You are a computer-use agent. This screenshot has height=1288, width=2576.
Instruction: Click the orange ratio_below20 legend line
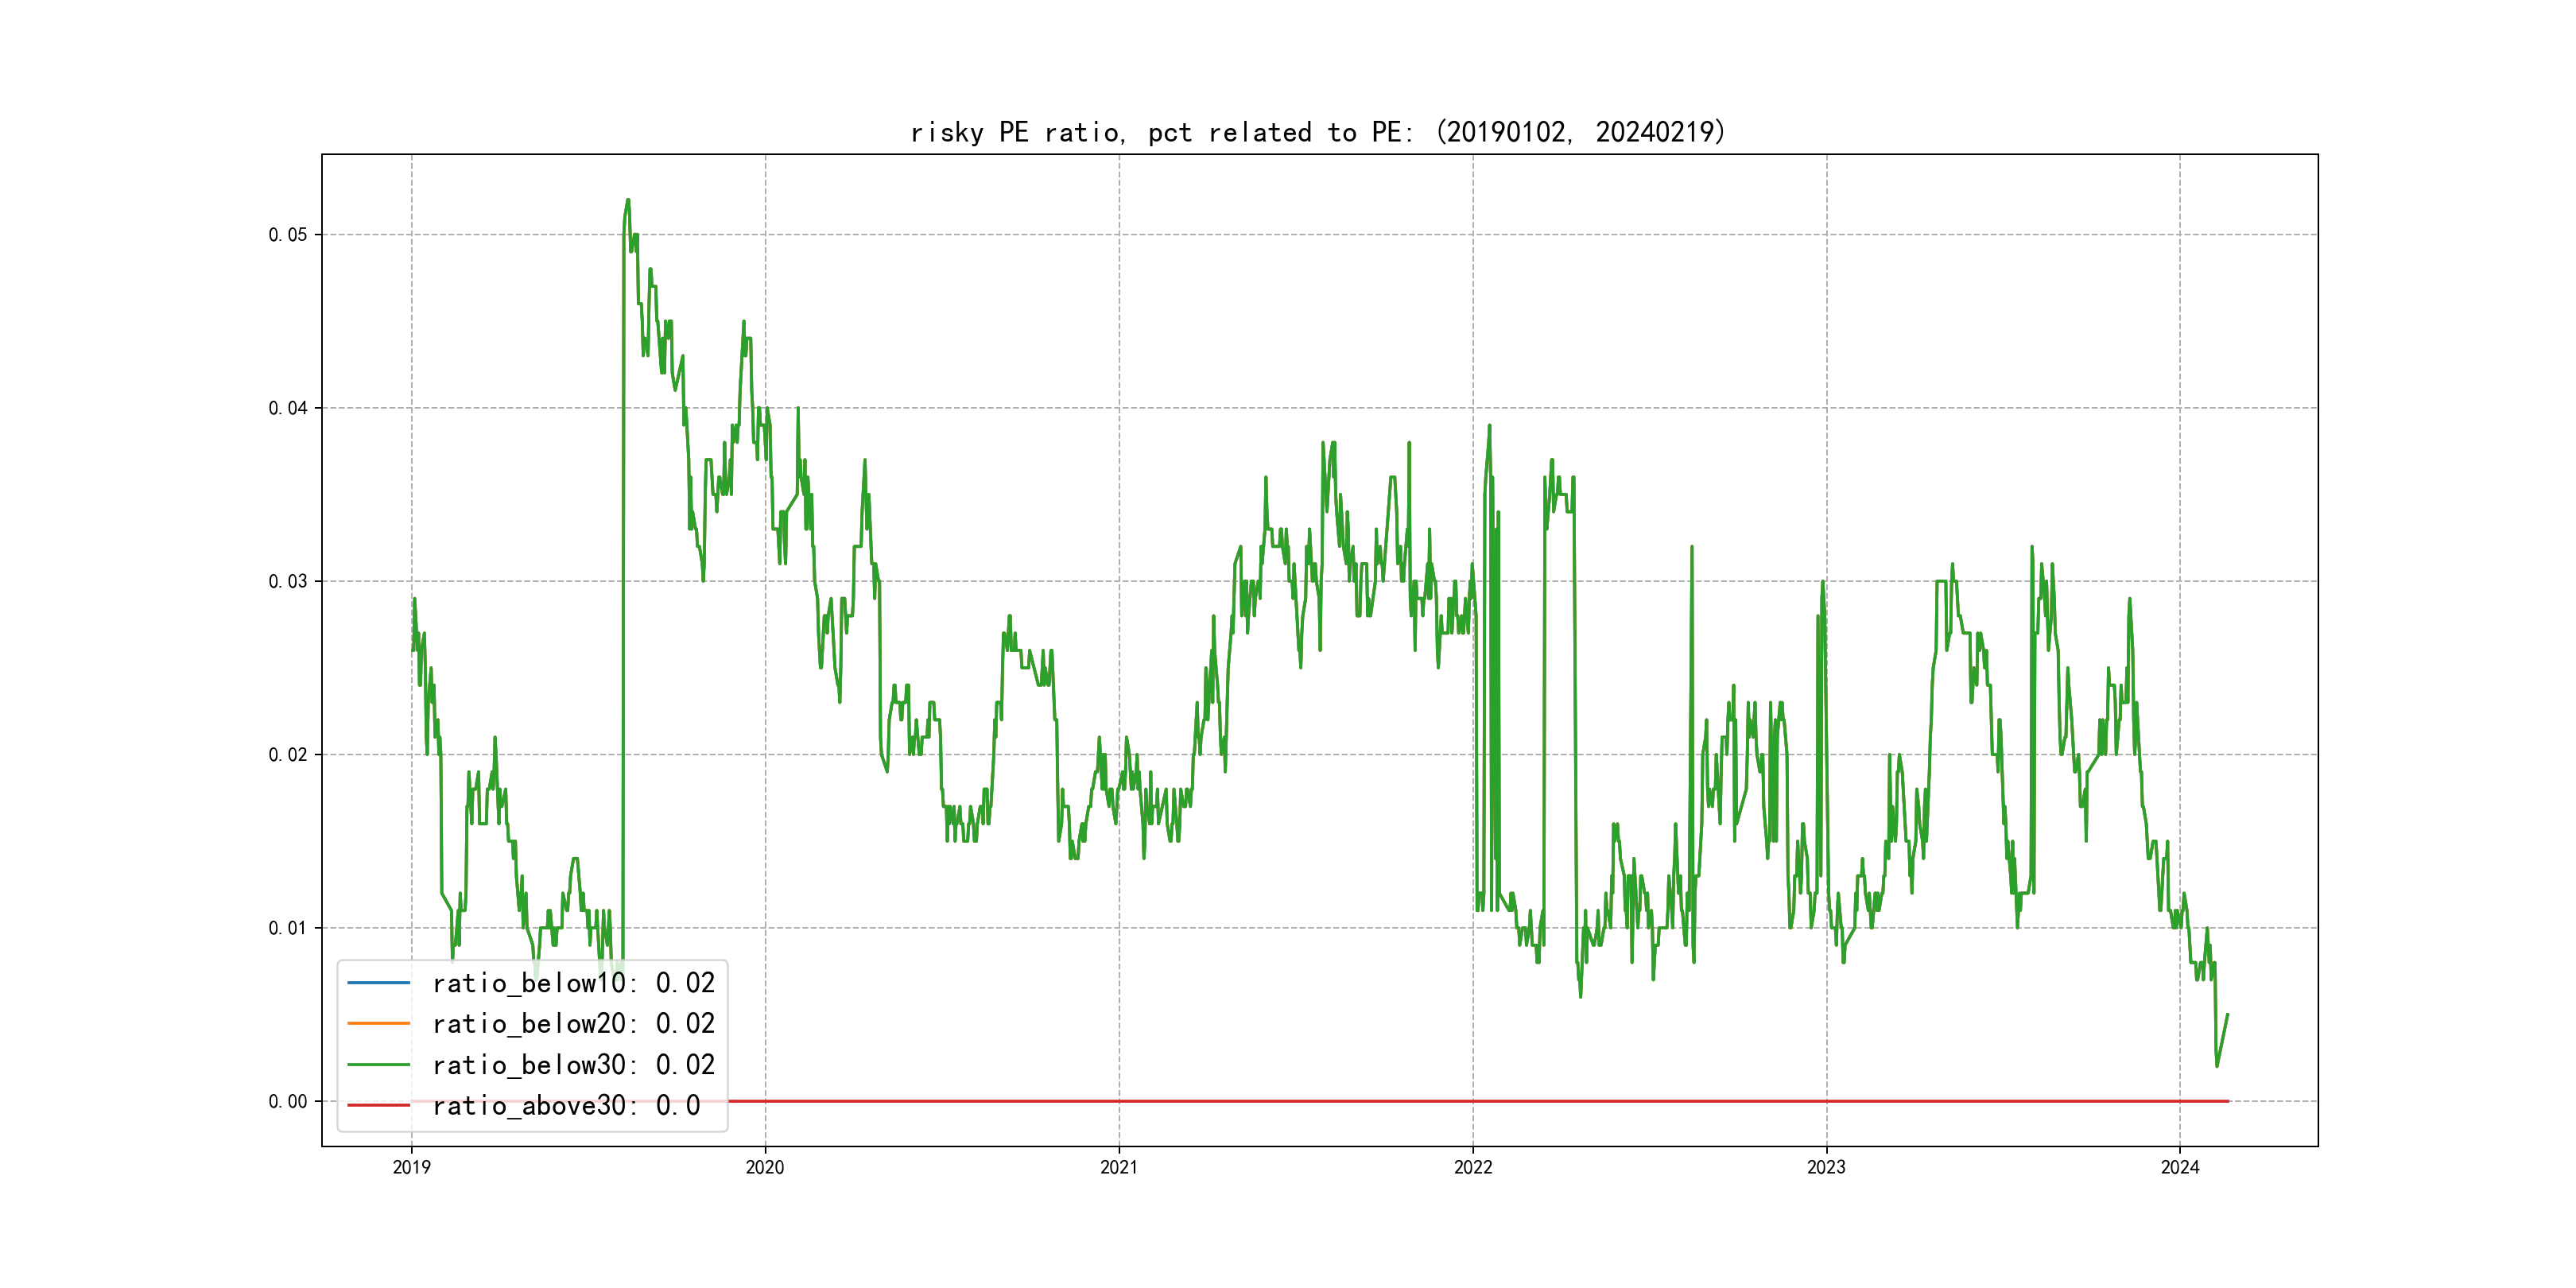(x=378, y=1024)
